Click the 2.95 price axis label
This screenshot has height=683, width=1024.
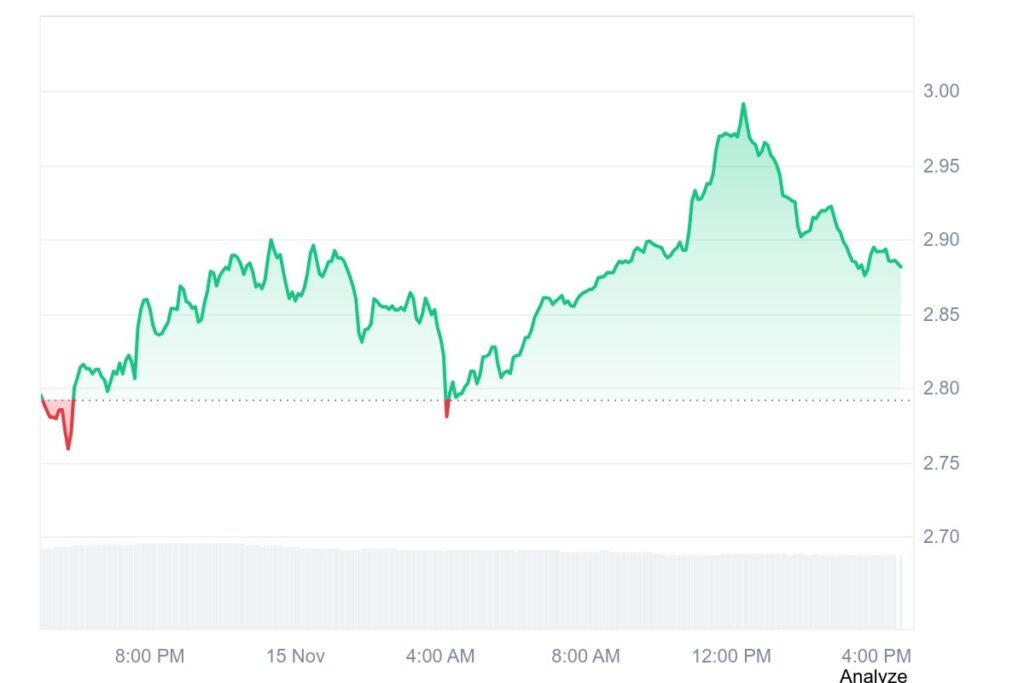[x=940, y=166]
